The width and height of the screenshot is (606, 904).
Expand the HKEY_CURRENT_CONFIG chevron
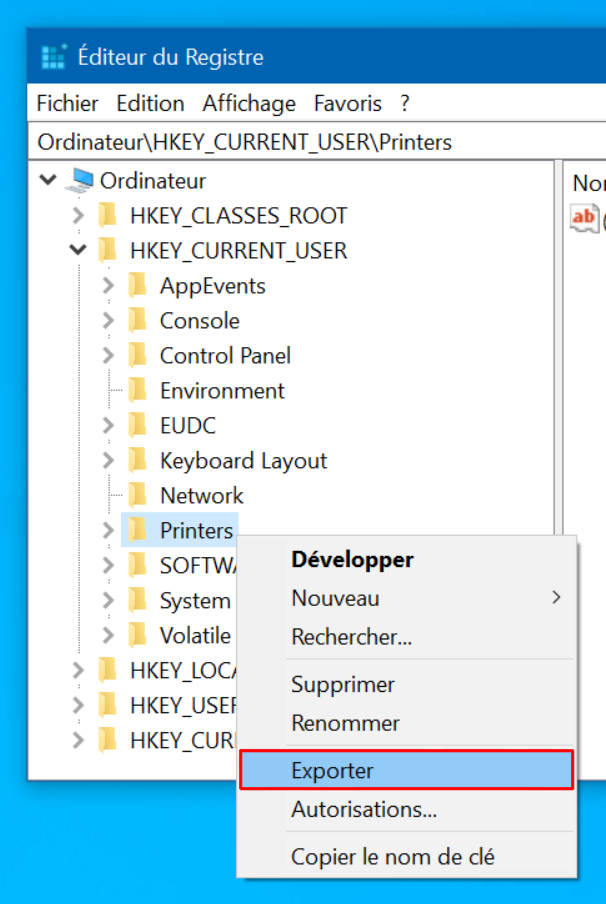(x=78, y=740)
